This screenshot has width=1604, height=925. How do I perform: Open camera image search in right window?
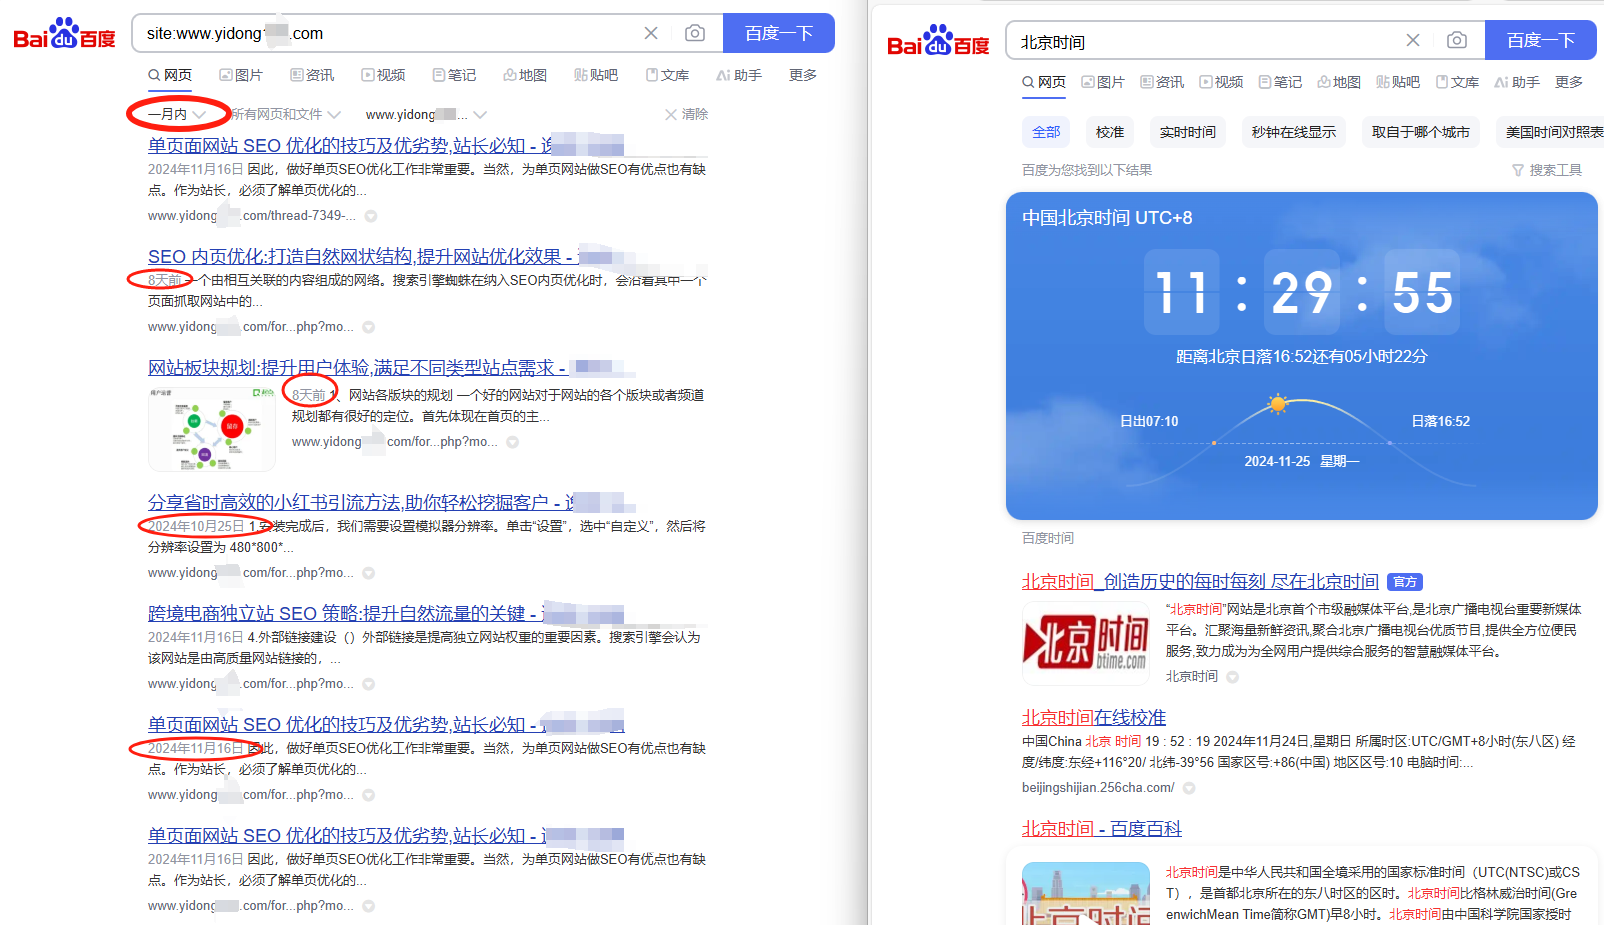1457,40
